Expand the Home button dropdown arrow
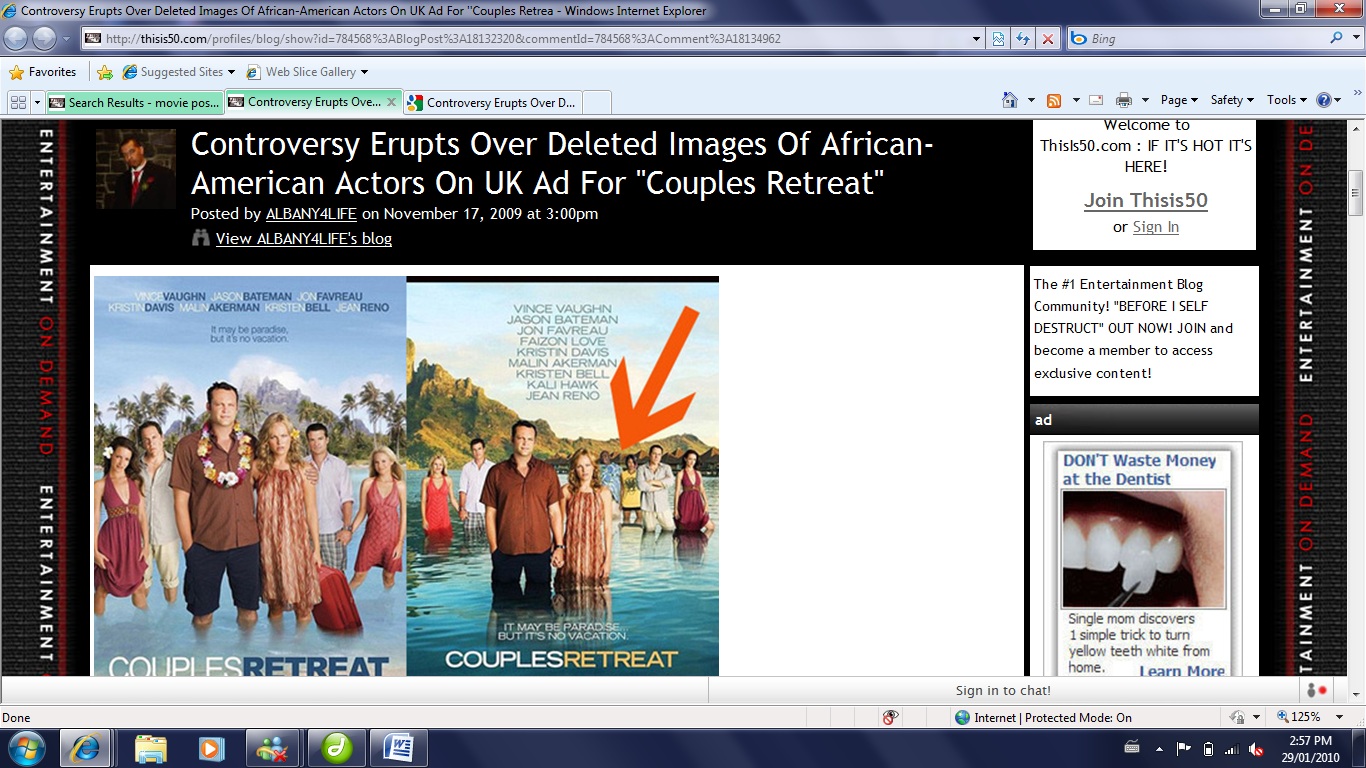The image size is (1366, 768). click(1031, 100)
